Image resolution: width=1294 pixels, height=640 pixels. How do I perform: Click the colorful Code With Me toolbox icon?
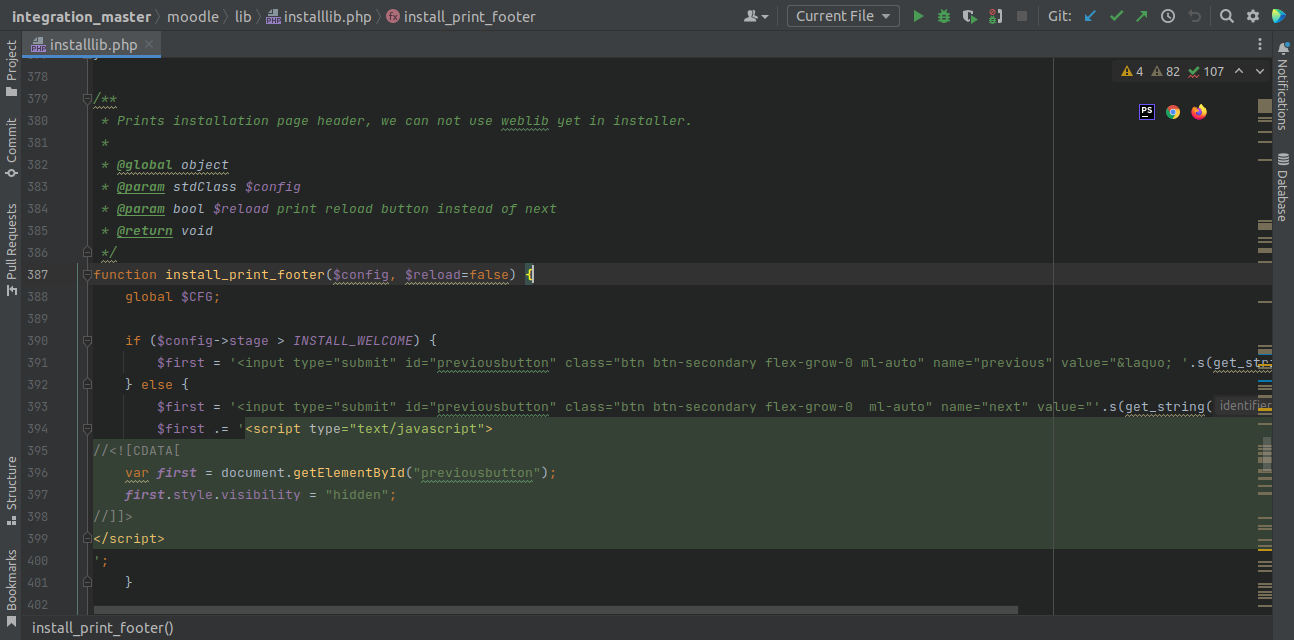pyautogui.click(x=1279, y=16)
